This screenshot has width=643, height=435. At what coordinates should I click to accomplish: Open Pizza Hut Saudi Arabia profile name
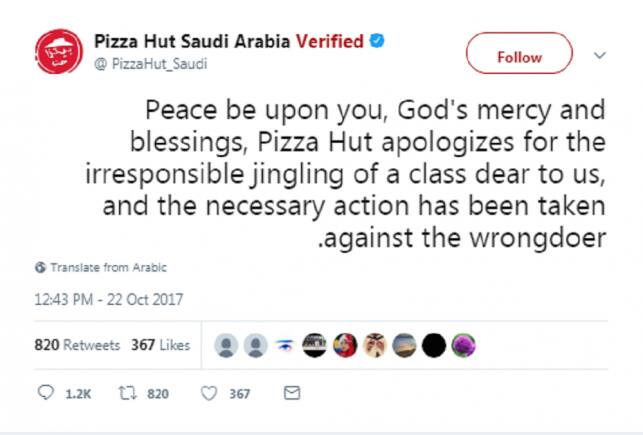pos(192,42)
